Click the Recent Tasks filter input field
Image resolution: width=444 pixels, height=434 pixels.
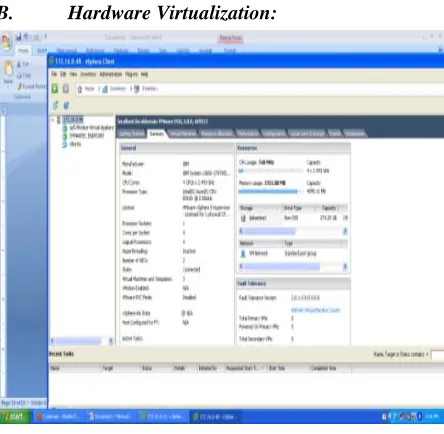437,354
